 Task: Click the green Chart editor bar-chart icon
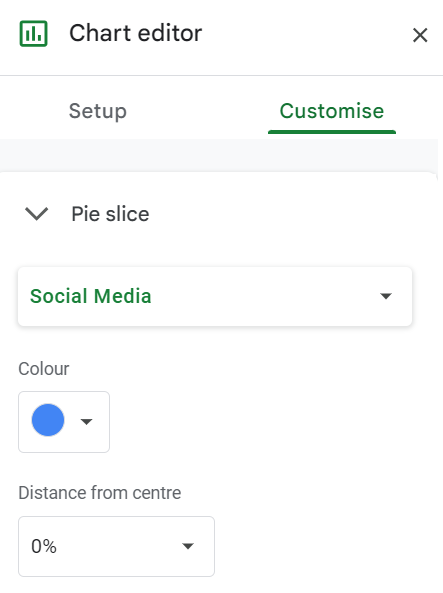(33, 34)
